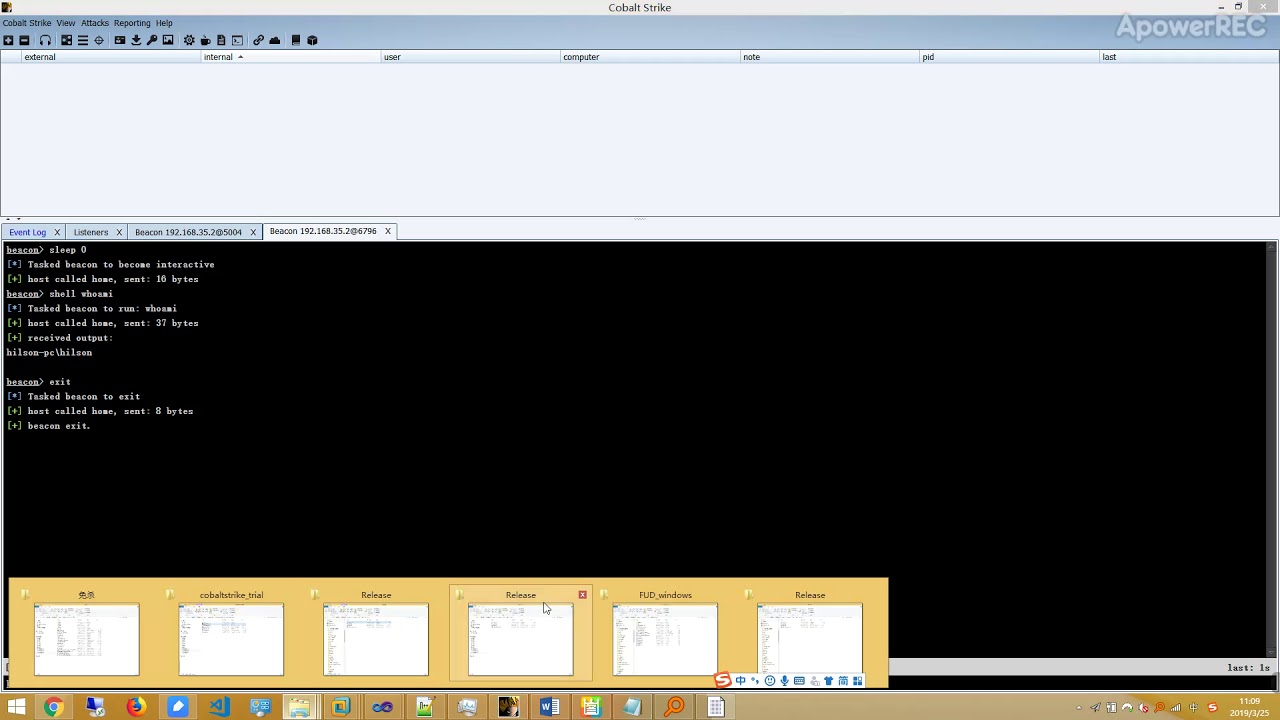Close the Beacon 192.168.35.2@5004 tab
This screenshot has width=1280, height=720.
point(253,232)
